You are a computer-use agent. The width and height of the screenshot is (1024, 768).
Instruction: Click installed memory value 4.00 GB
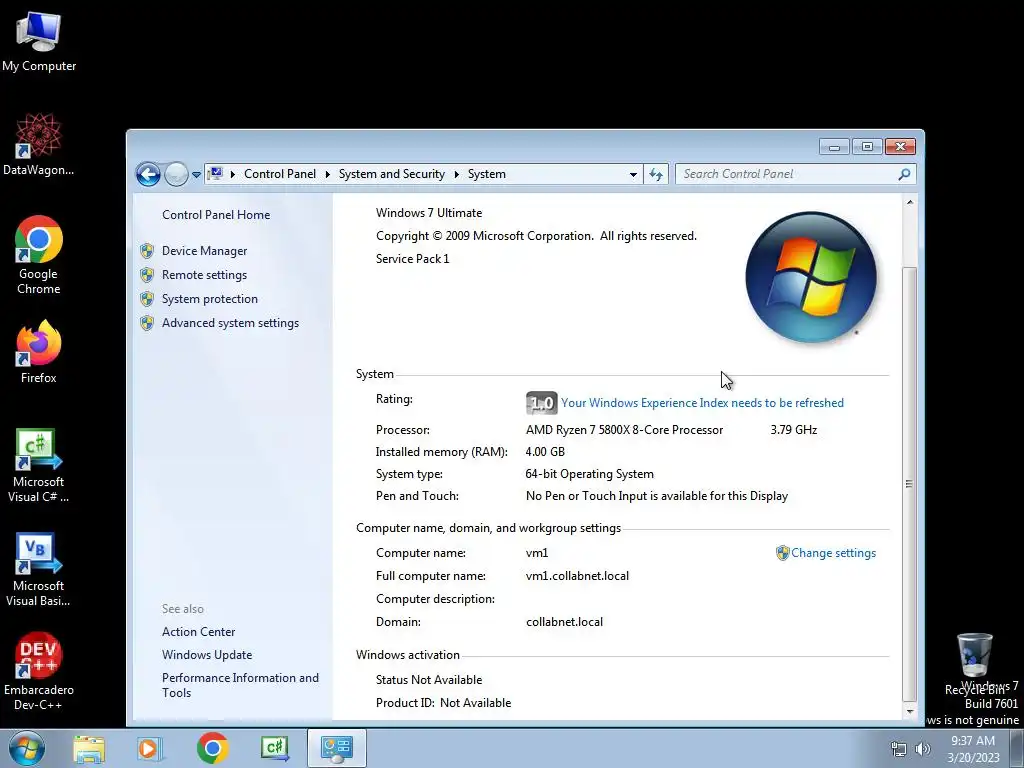[x=545, y=452]
